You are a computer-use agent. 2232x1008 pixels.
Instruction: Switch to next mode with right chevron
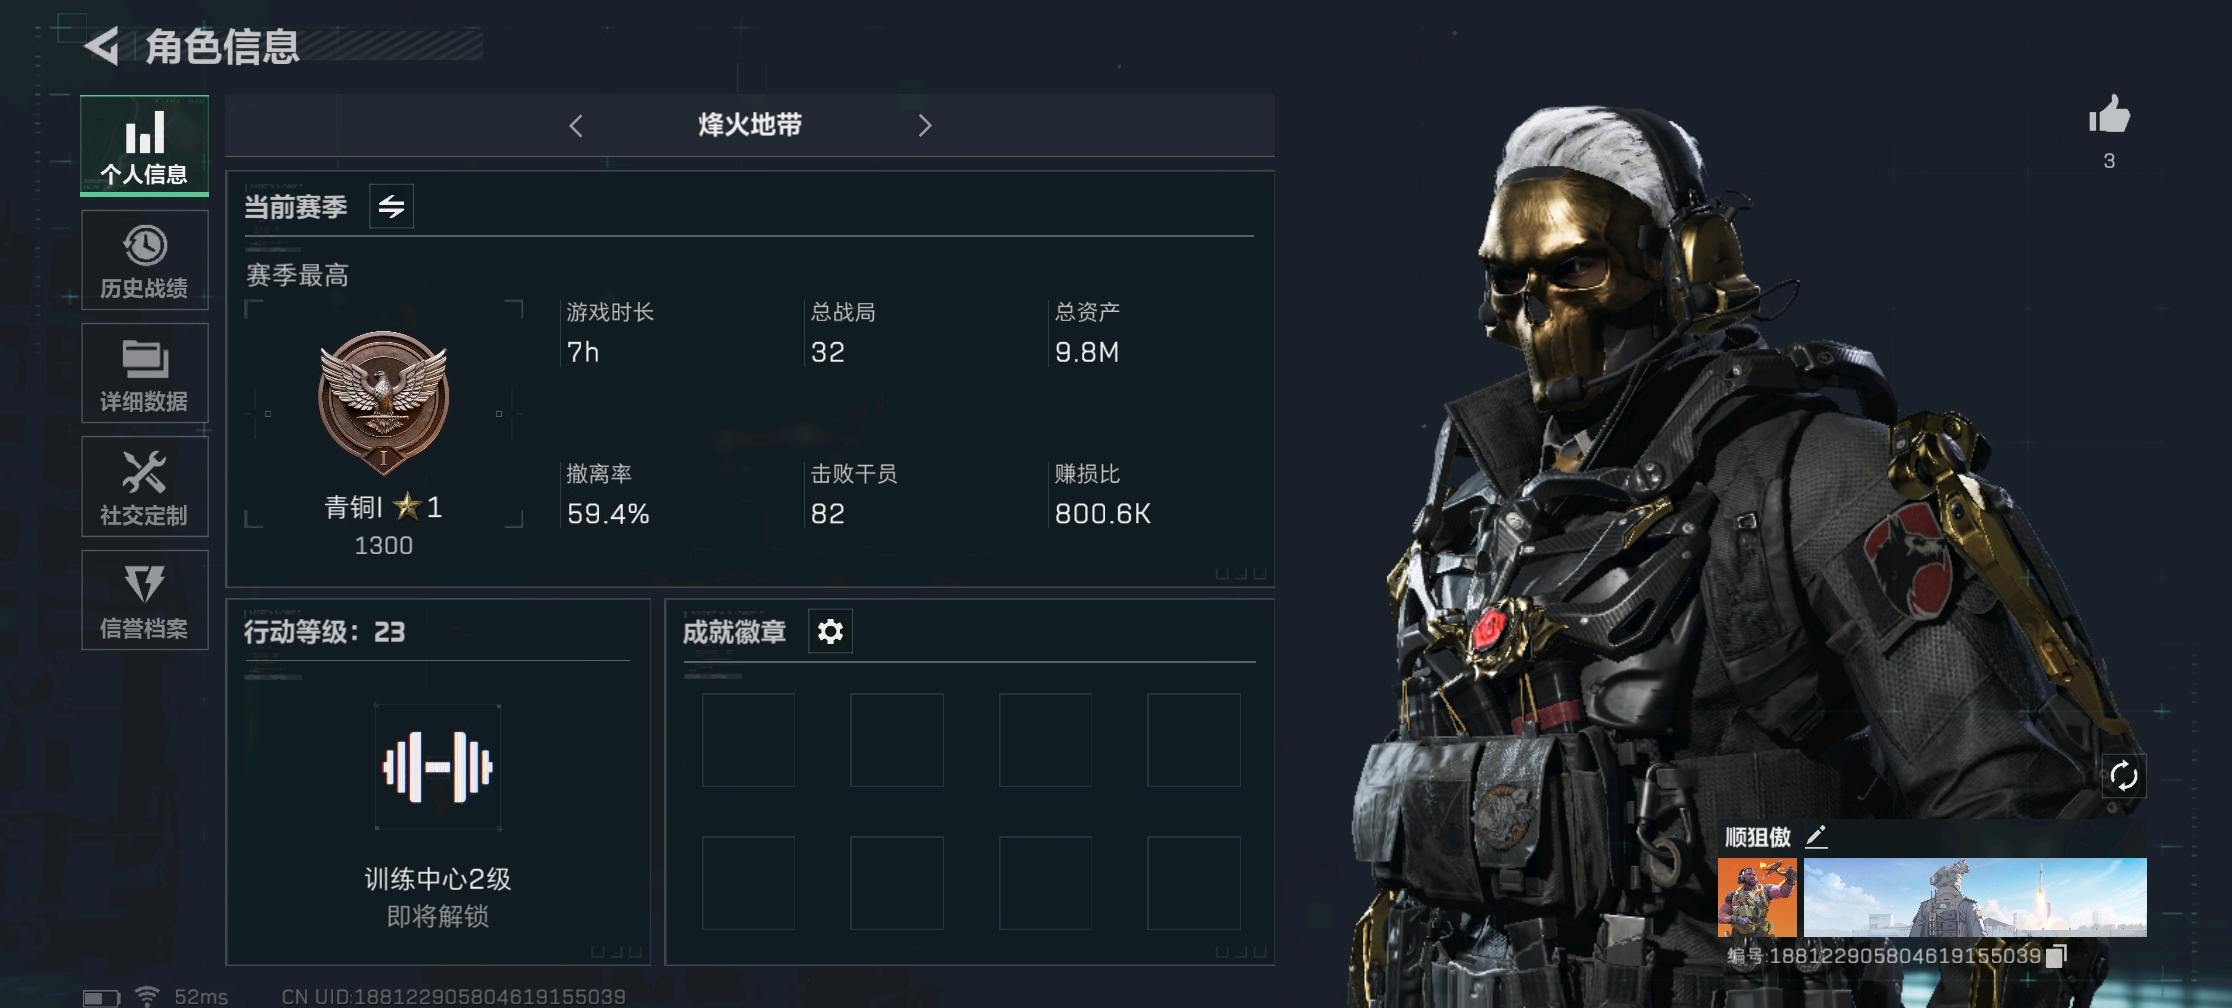[925, 126]
